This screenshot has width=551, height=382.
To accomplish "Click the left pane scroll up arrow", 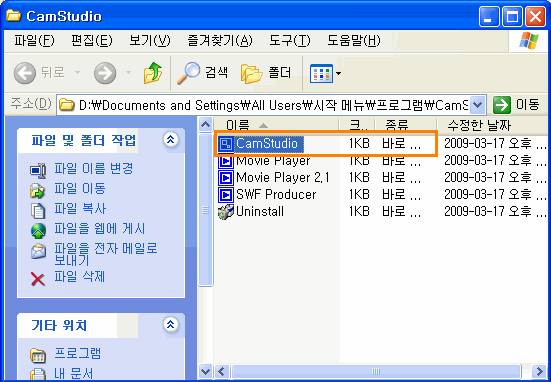I will click(205, 124).
